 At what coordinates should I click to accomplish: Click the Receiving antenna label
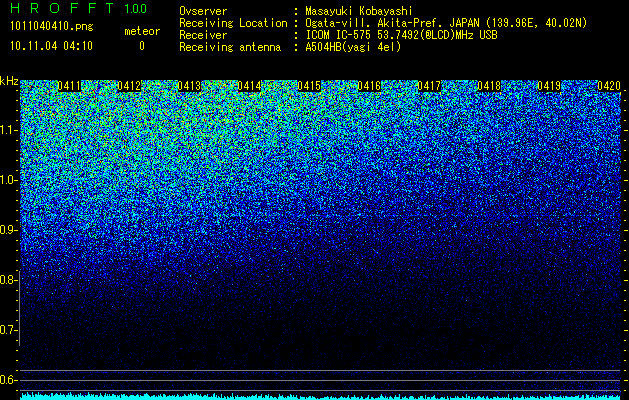[230, 47]
